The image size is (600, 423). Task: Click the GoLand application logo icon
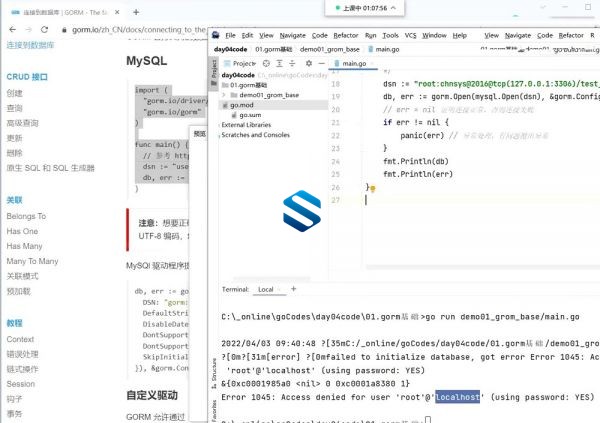(x=216, y=35)
